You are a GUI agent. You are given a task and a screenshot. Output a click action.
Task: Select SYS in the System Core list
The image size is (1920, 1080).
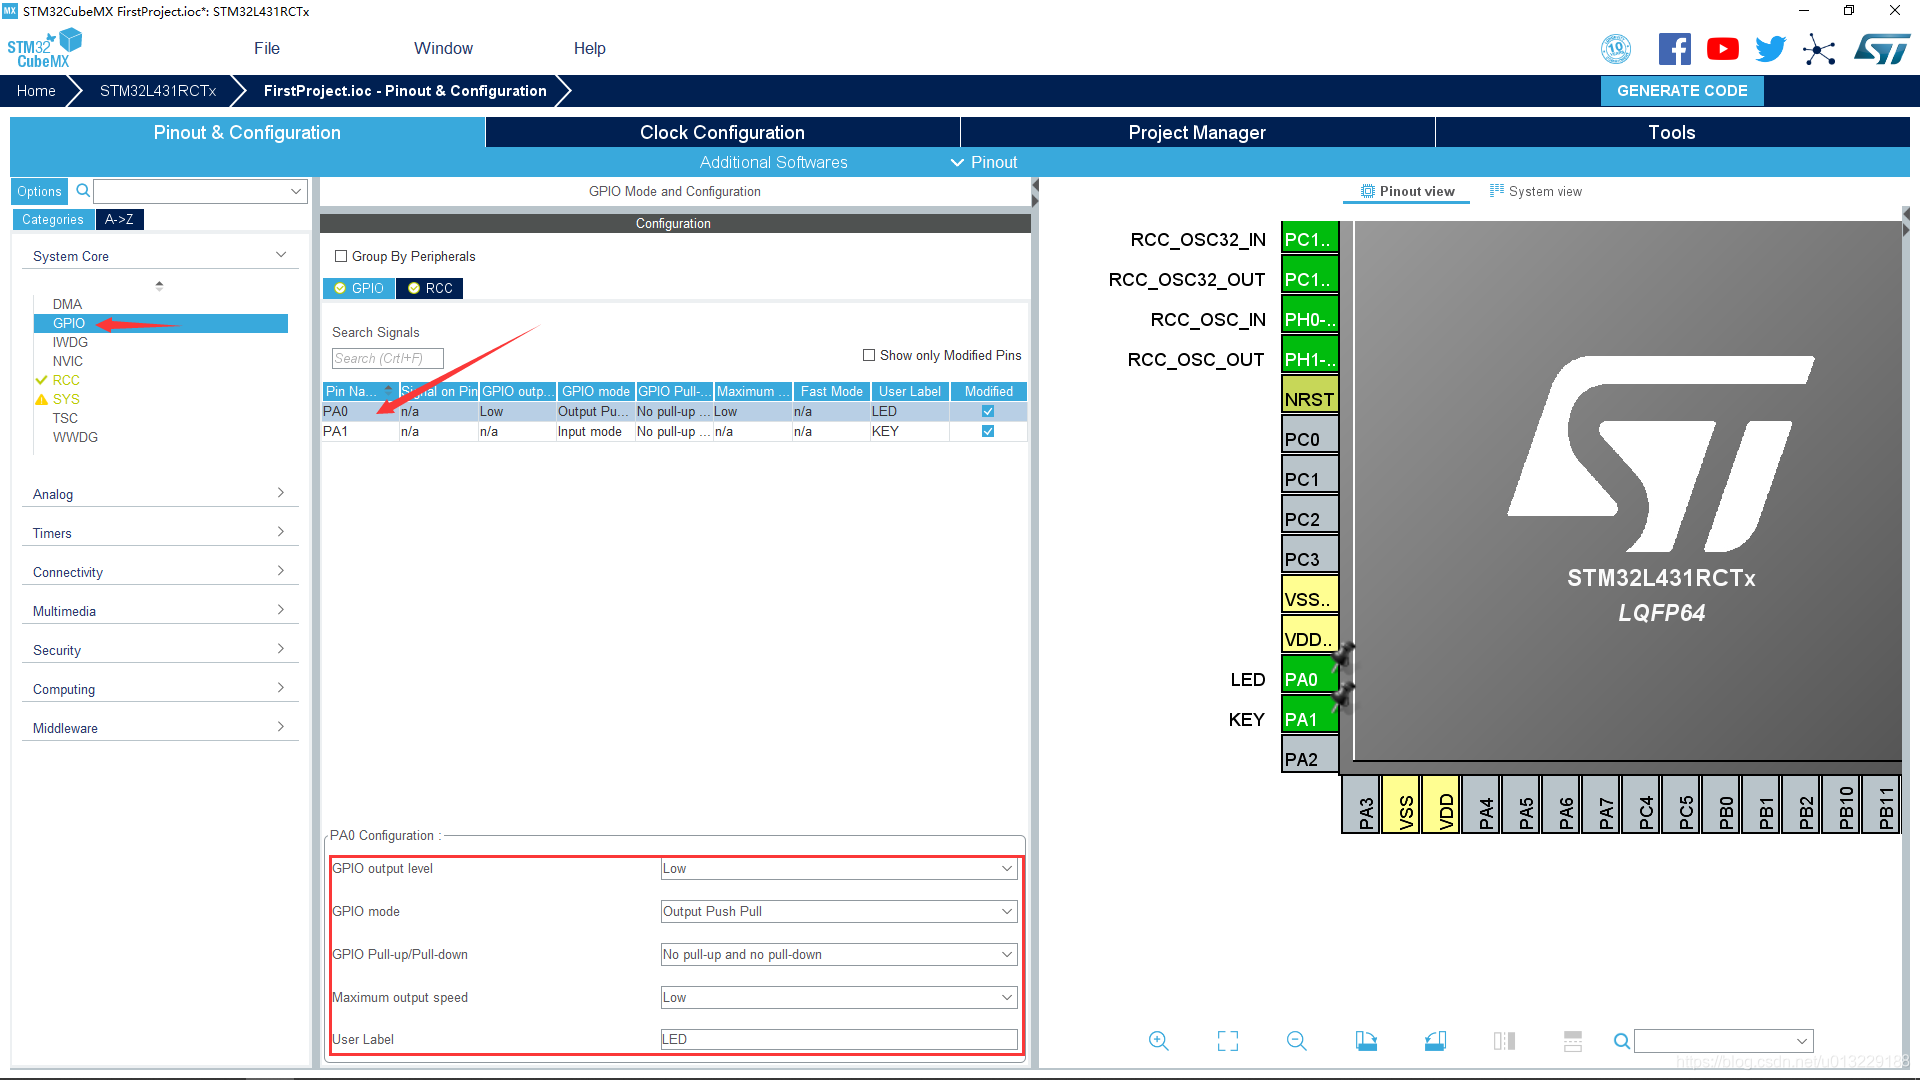click(66, 399)
